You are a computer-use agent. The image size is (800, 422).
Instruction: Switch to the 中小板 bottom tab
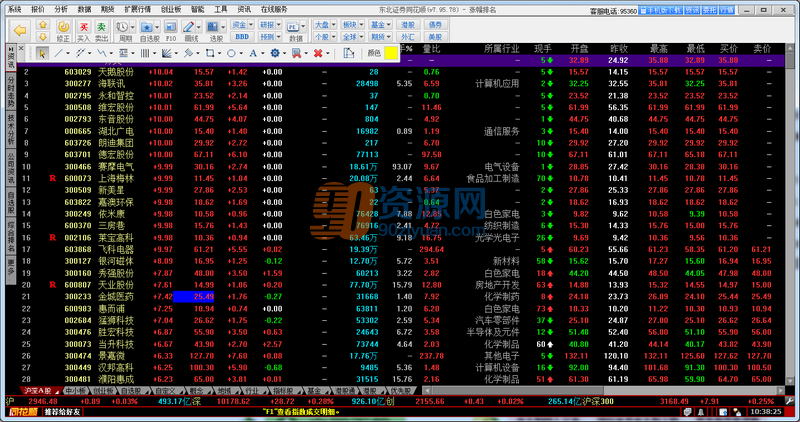(x=76, y=391)
